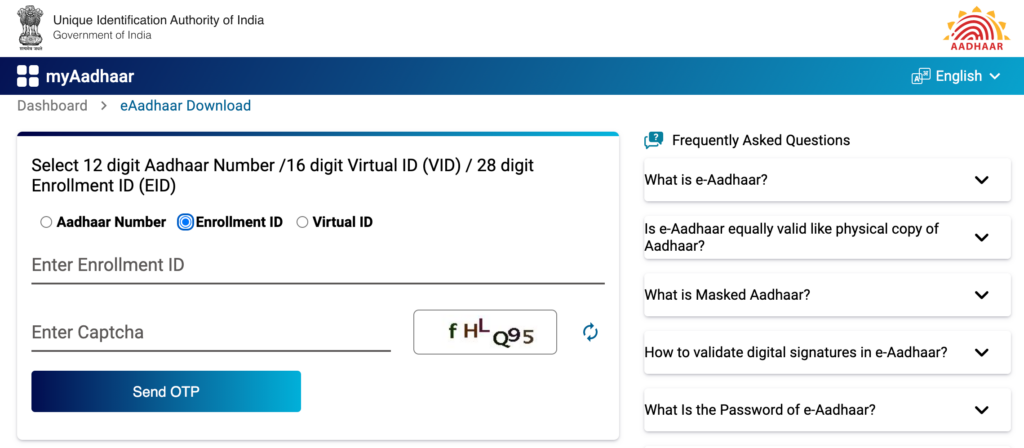This screenshot has width=1024, height=448.
Task: Expand the 'What is Masked Aadhaar?' question
Action: (981, 295)
